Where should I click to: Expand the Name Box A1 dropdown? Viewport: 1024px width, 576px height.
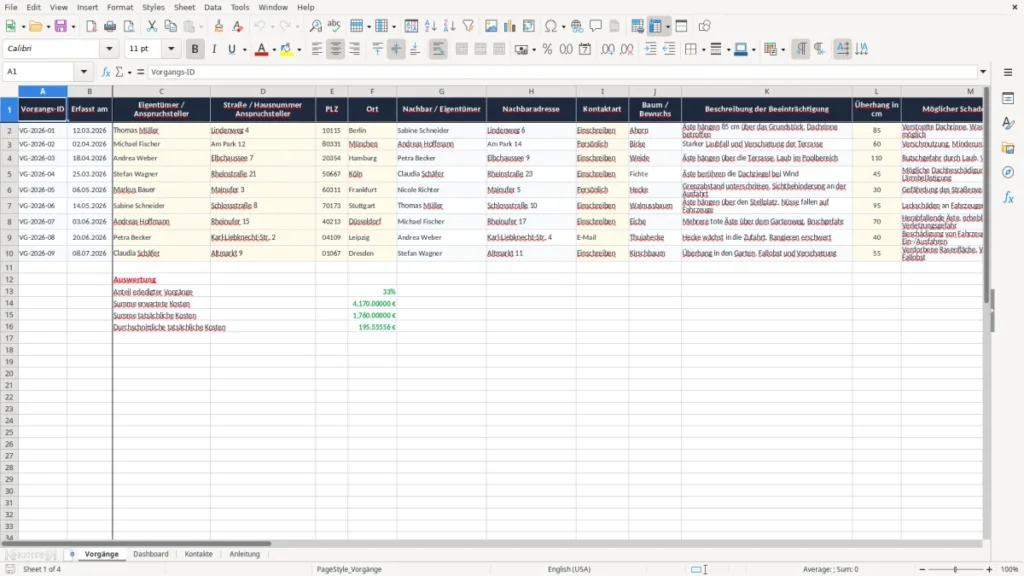point(84,72)
